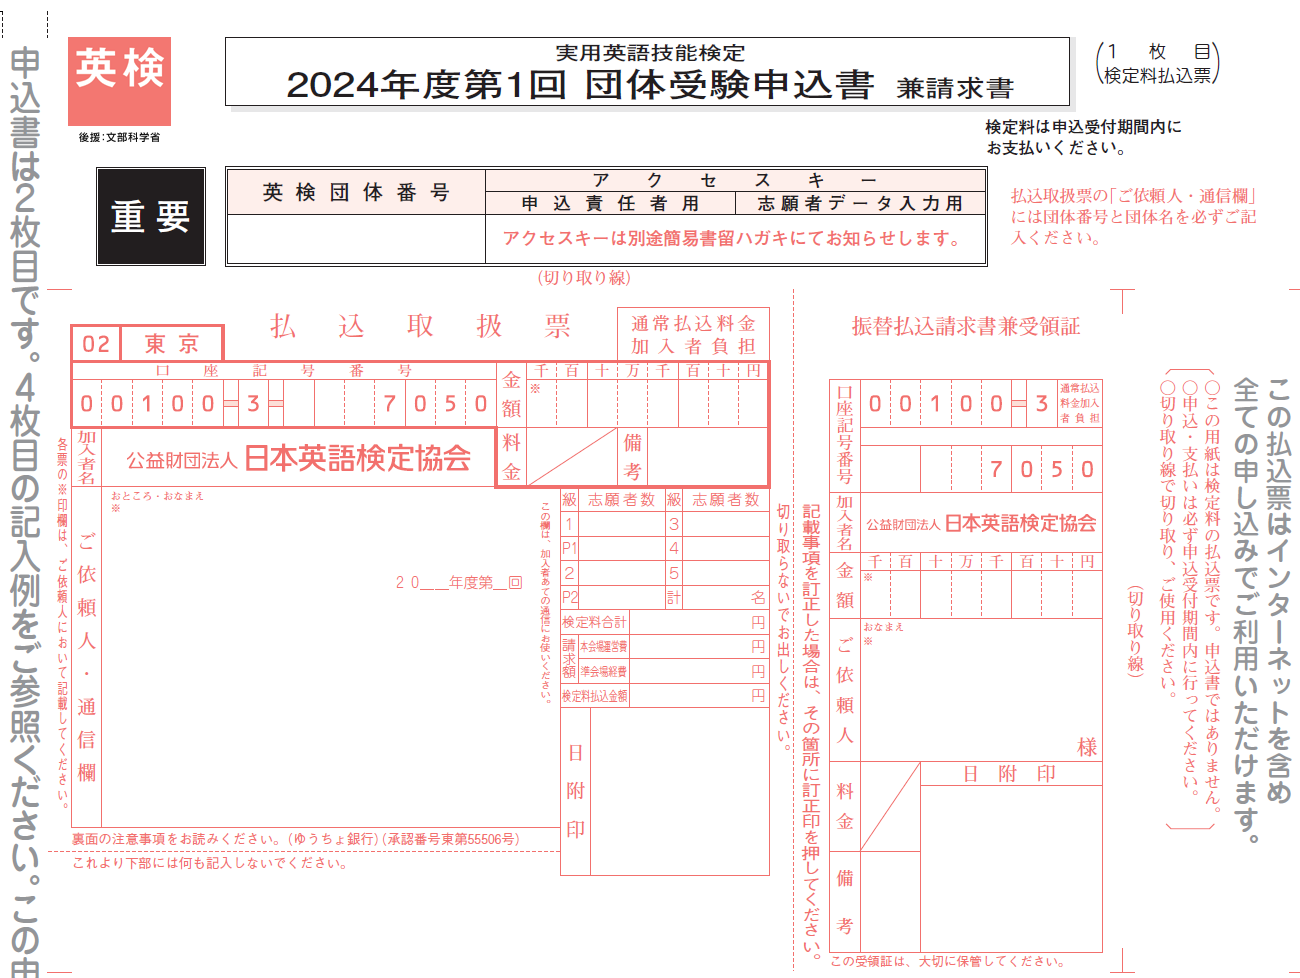Image resolution: width=1300 pixels, height=978 pixels.
Task: Click the 20__年度第__回 fill-in line
Action: [x=458, y=582]
